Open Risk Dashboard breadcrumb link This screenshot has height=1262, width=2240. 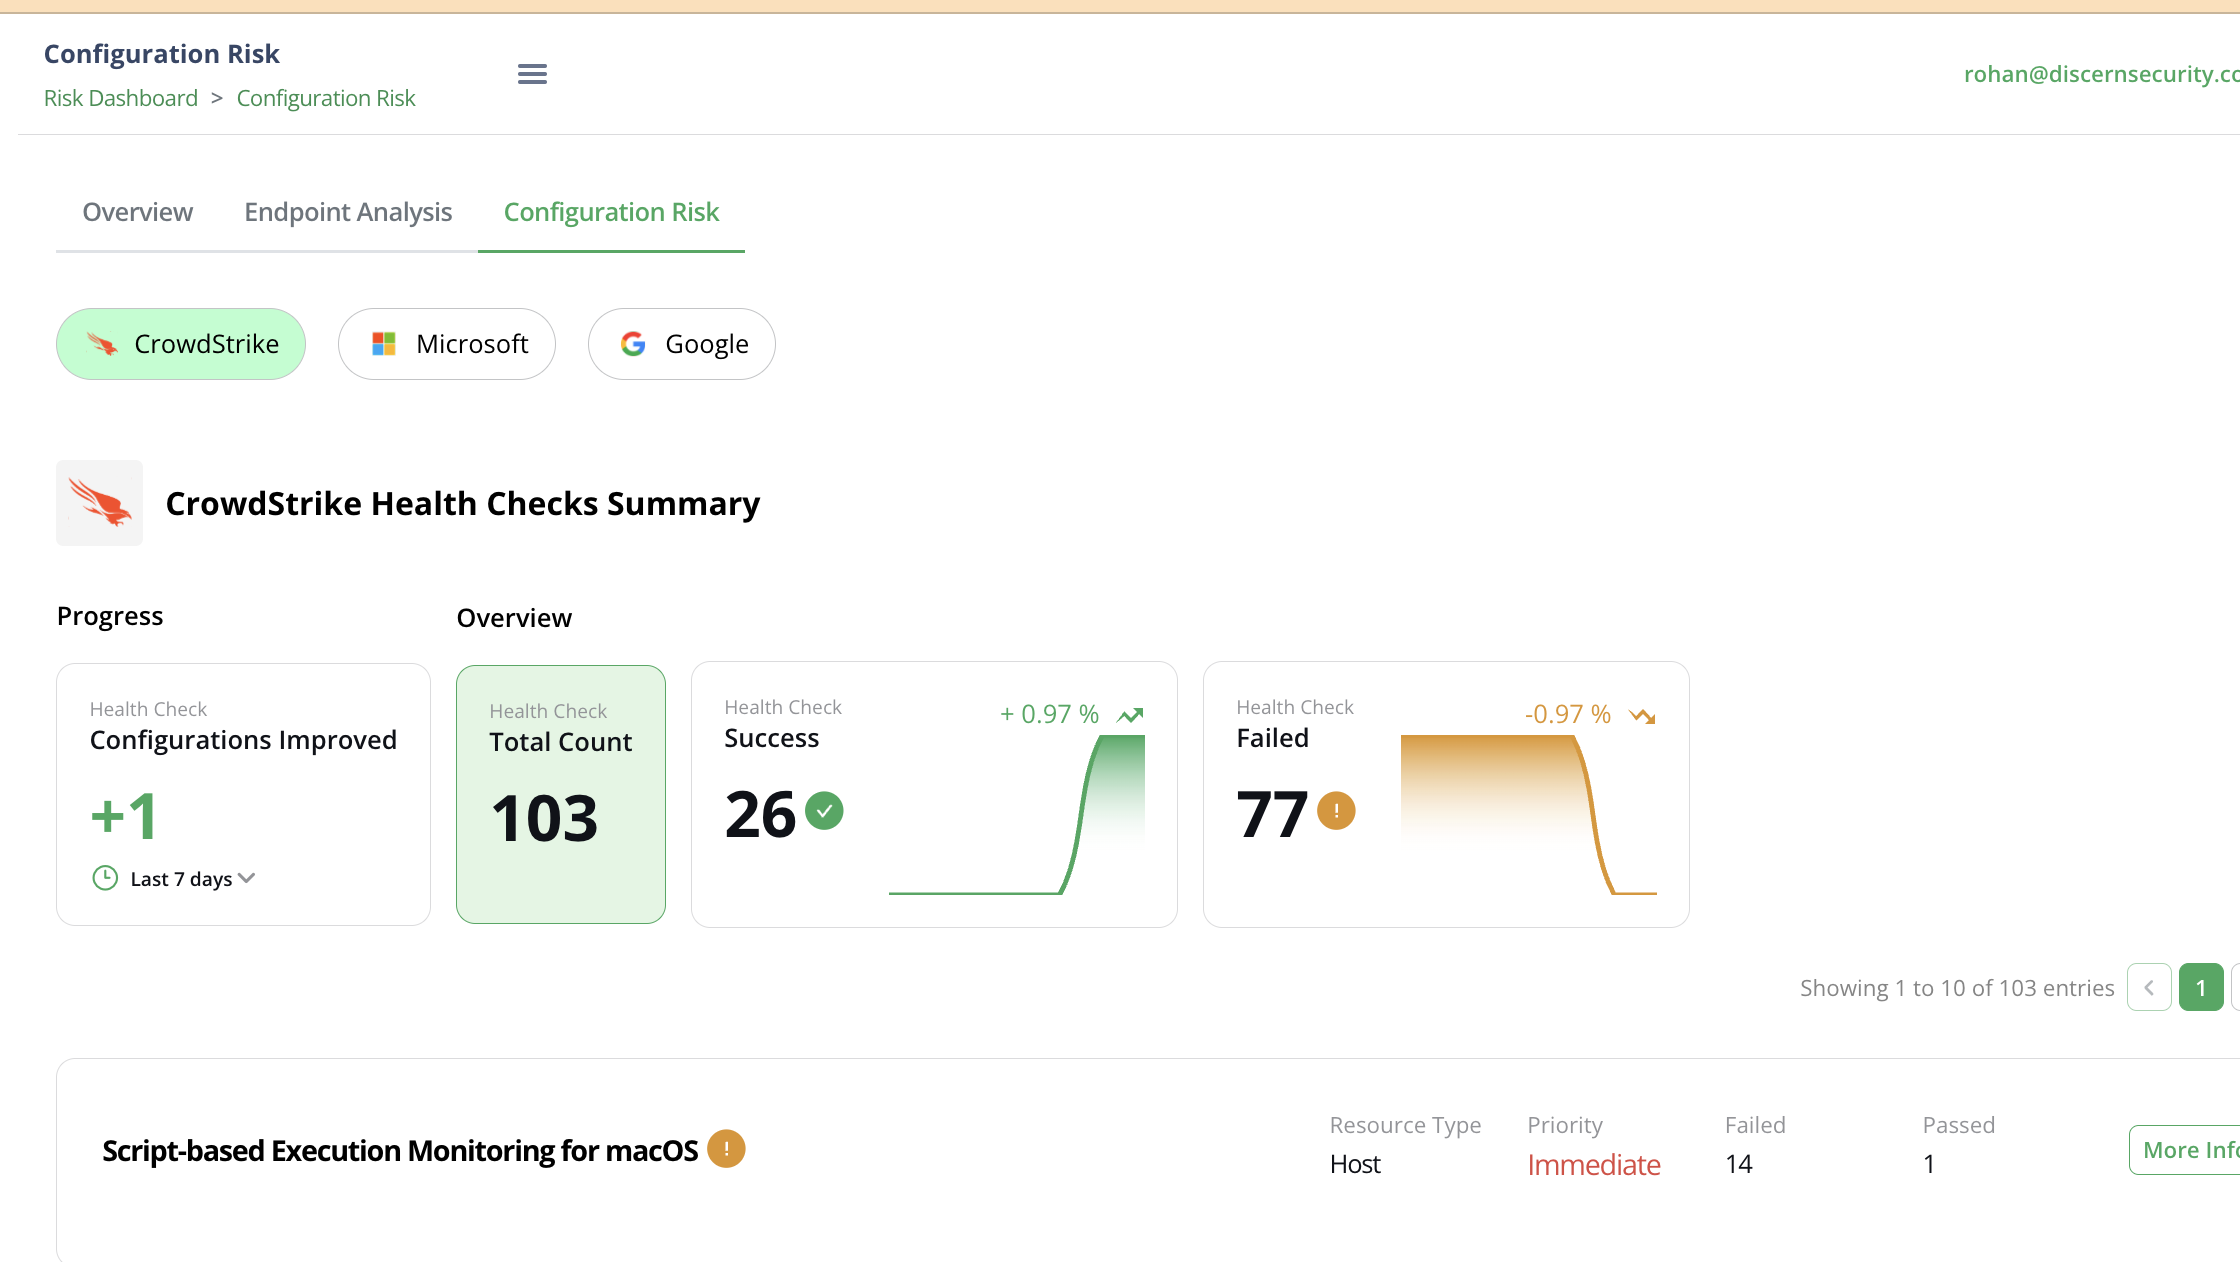[x=121, y=98]
